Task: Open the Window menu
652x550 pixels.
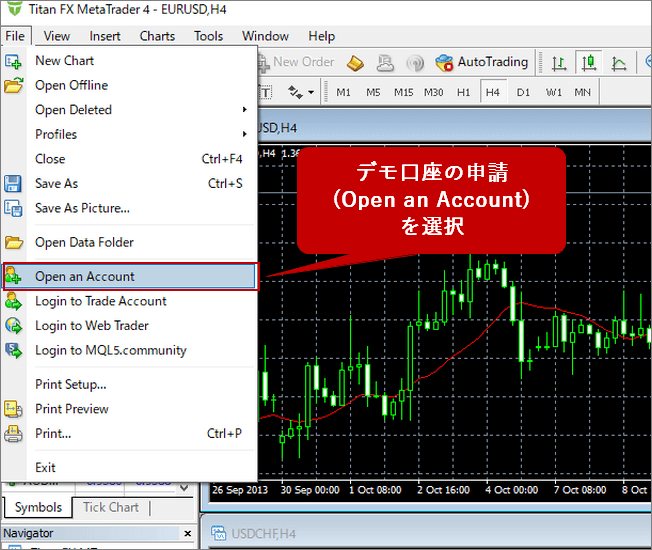Action: click(x=265, y=36)
